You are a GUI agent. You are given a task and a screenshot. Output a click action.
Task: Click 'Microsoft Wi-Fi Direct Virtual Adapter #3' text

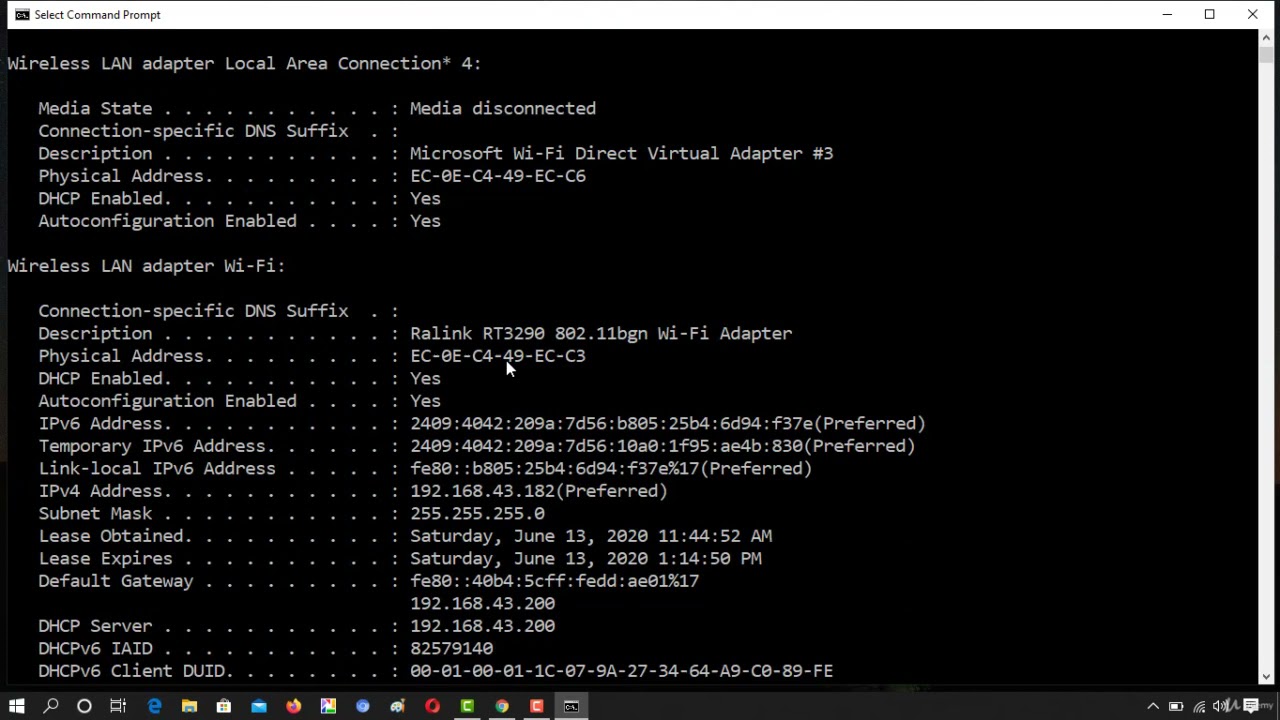(x=621, y=153)
